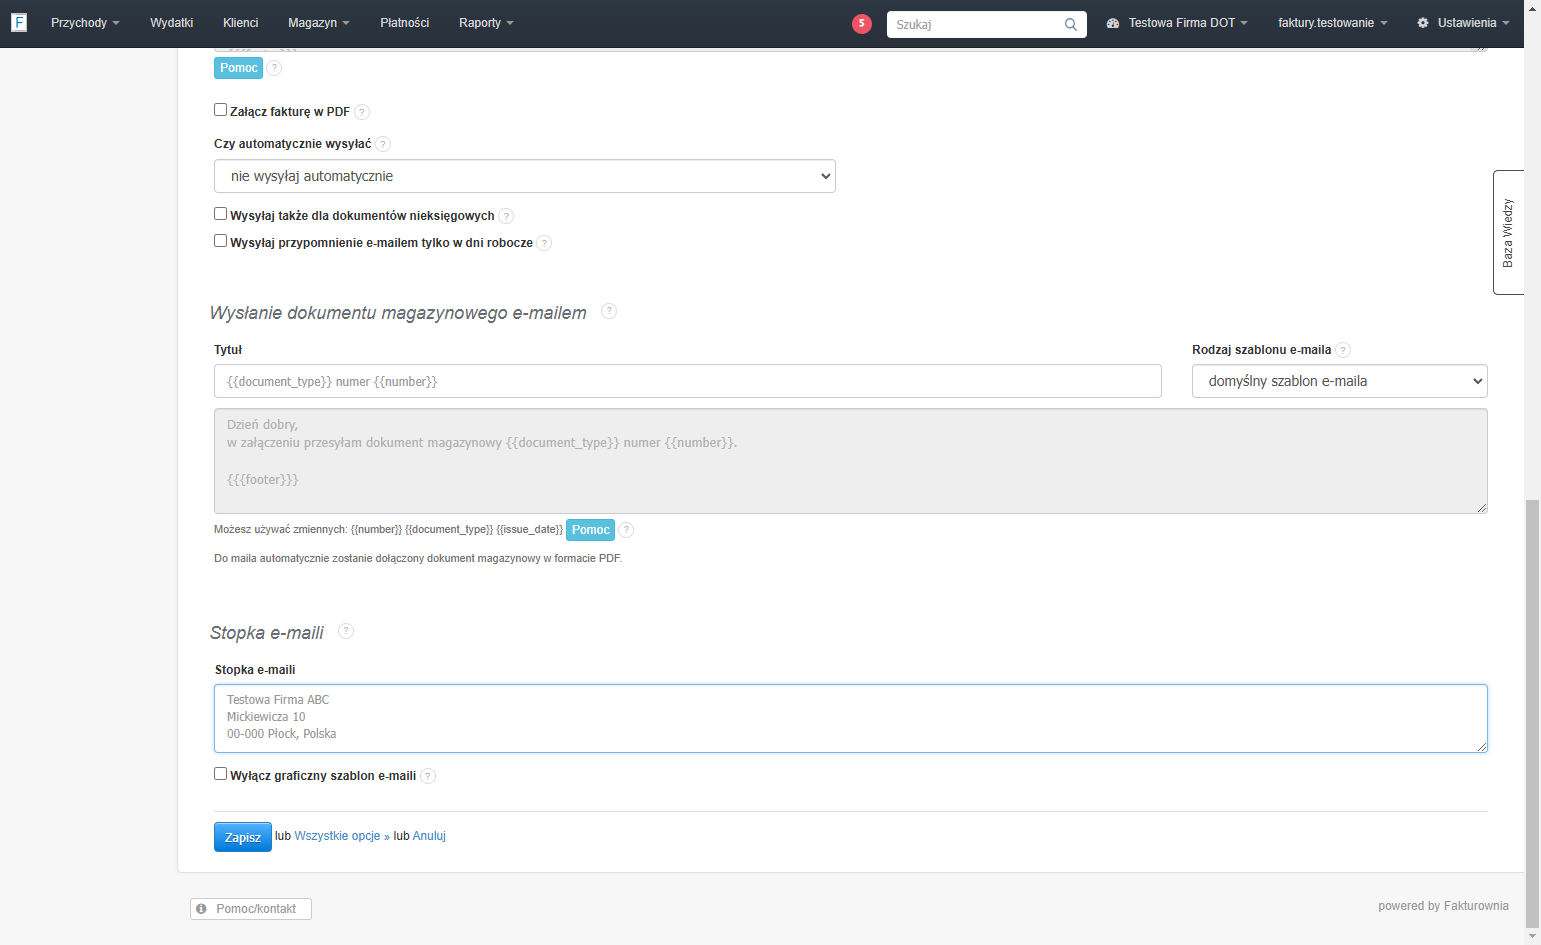Show help for Załącz fakturę w PDF
Screen dimensions: 1541x945
pos(362,112)
